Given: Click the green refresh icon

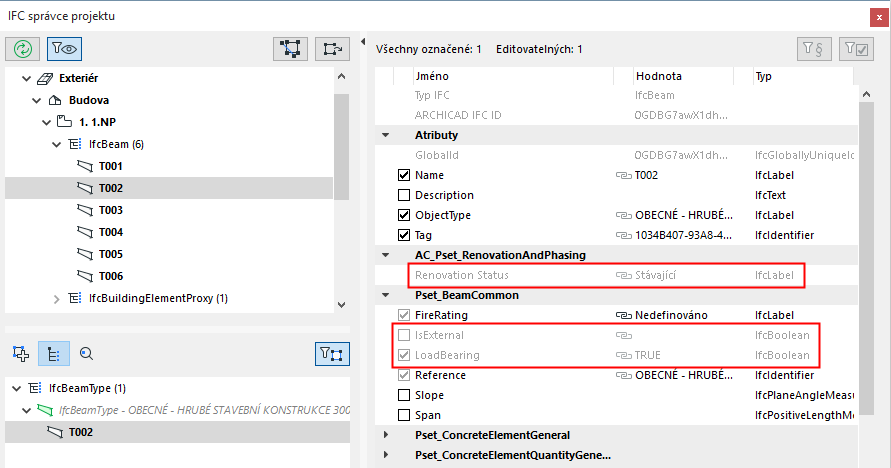Looking at the screenshot, I should tap(23, 48).
